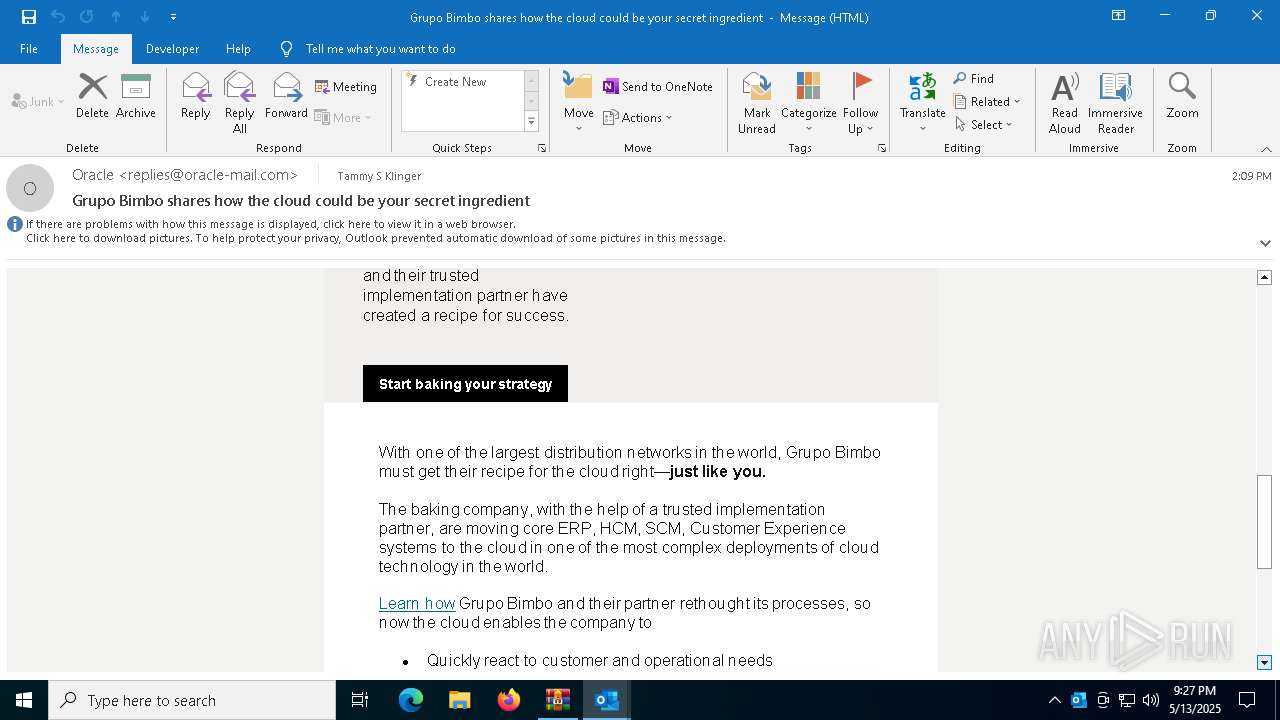Click the Zoom magnifier button

[x=1182, y=97]
